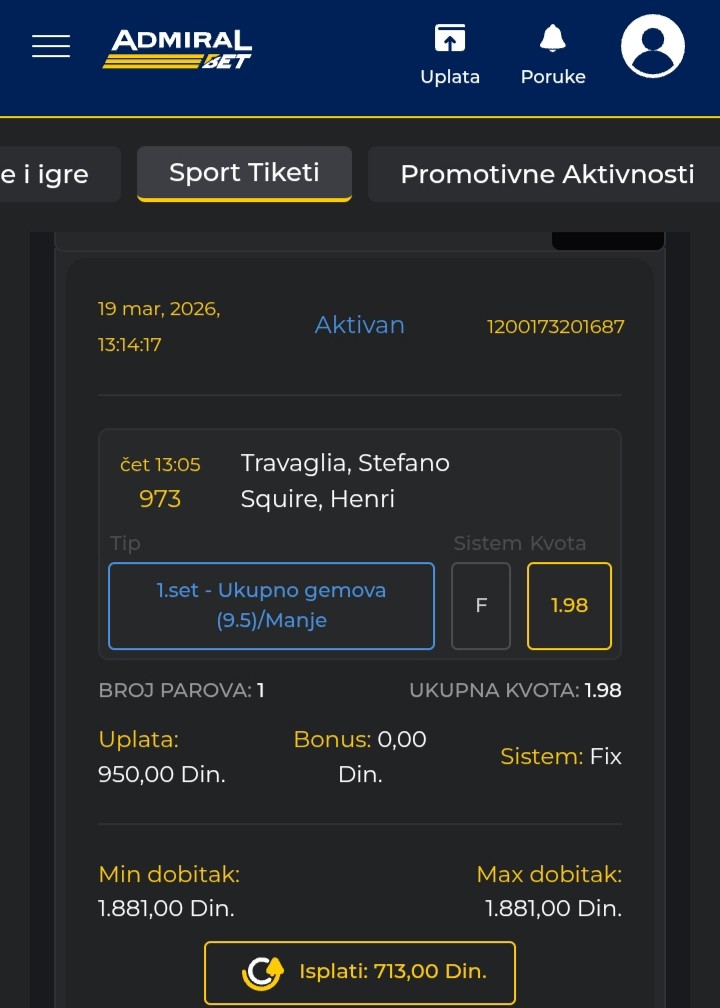Click the ticket date 19 mar, 2026
The image size is (720, 1008).
159,309
